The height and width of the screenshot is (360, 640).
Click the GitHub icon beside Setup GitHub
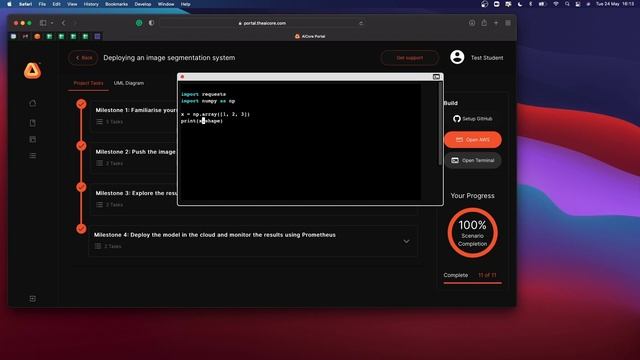[x=457, y=119]
